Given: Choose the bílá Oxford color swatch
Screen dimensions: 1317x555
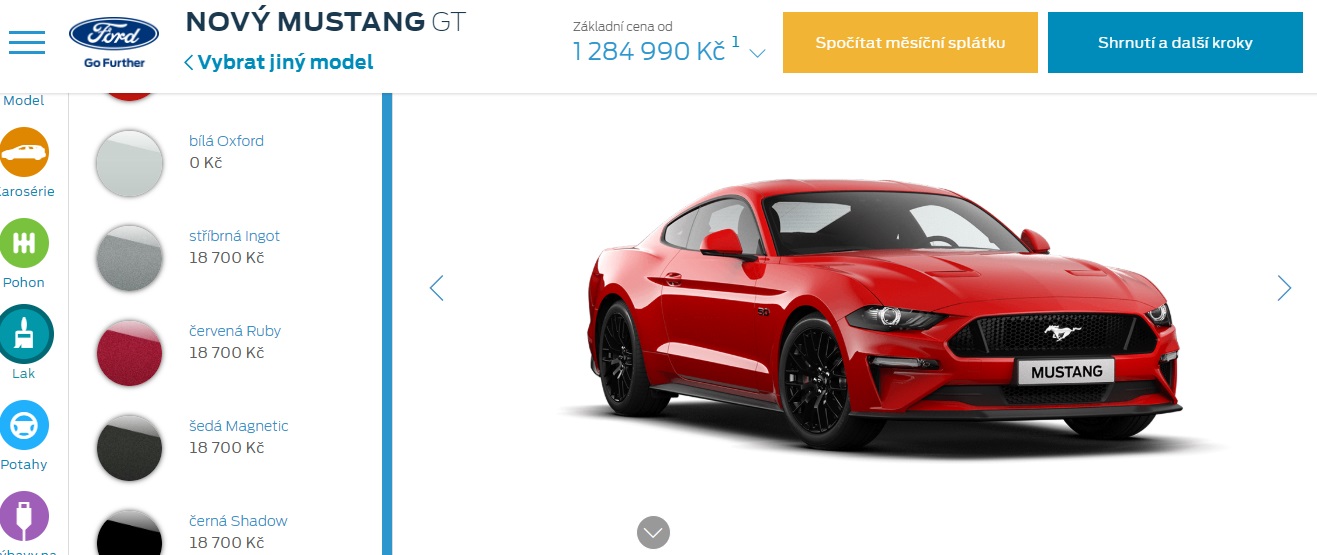Looking at the screenshot, I should point(129,162).
